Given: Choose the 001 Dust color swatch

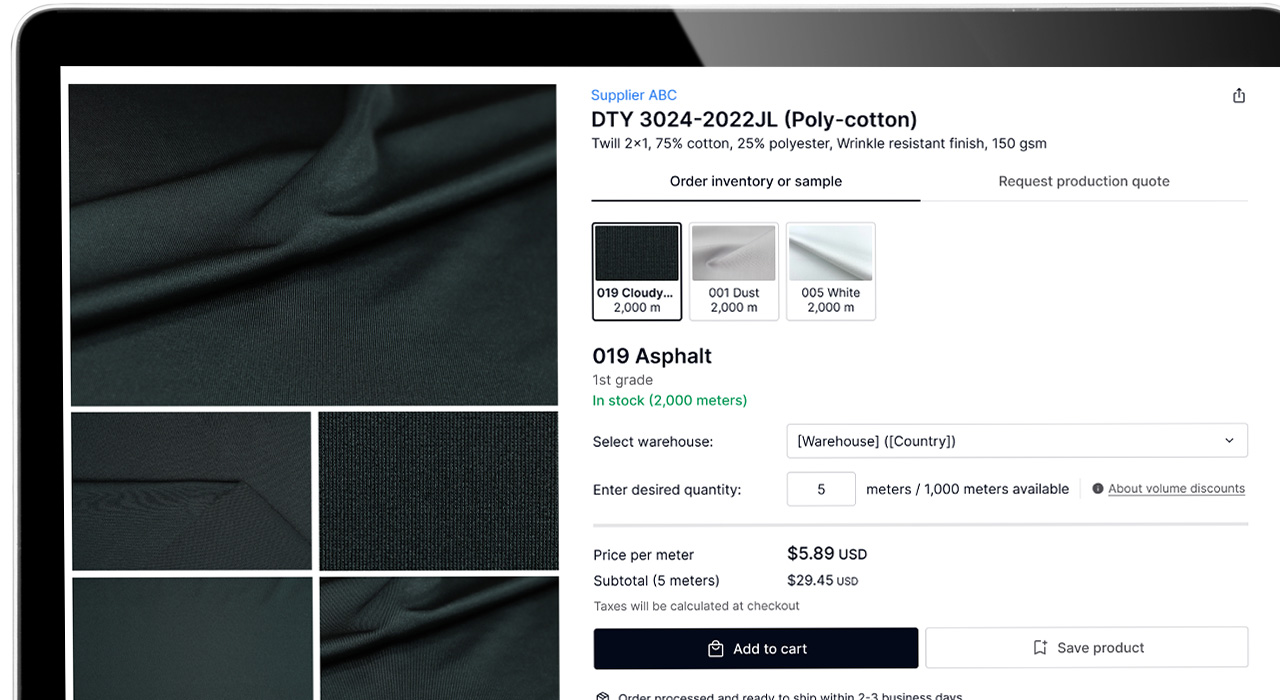Looking at the screenshot, I should [734, 271].
